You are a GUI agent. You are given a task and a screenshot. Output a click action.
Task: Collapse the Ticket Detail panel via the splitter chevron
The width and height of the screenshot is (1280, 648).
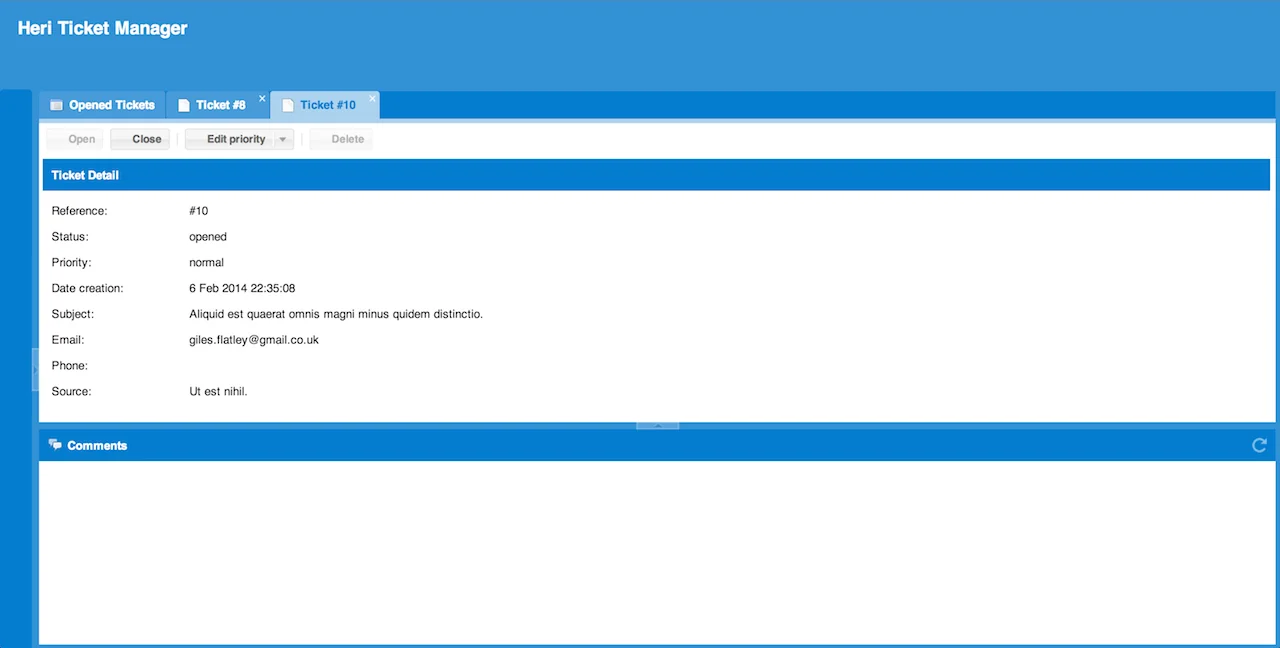pos(657,424)
